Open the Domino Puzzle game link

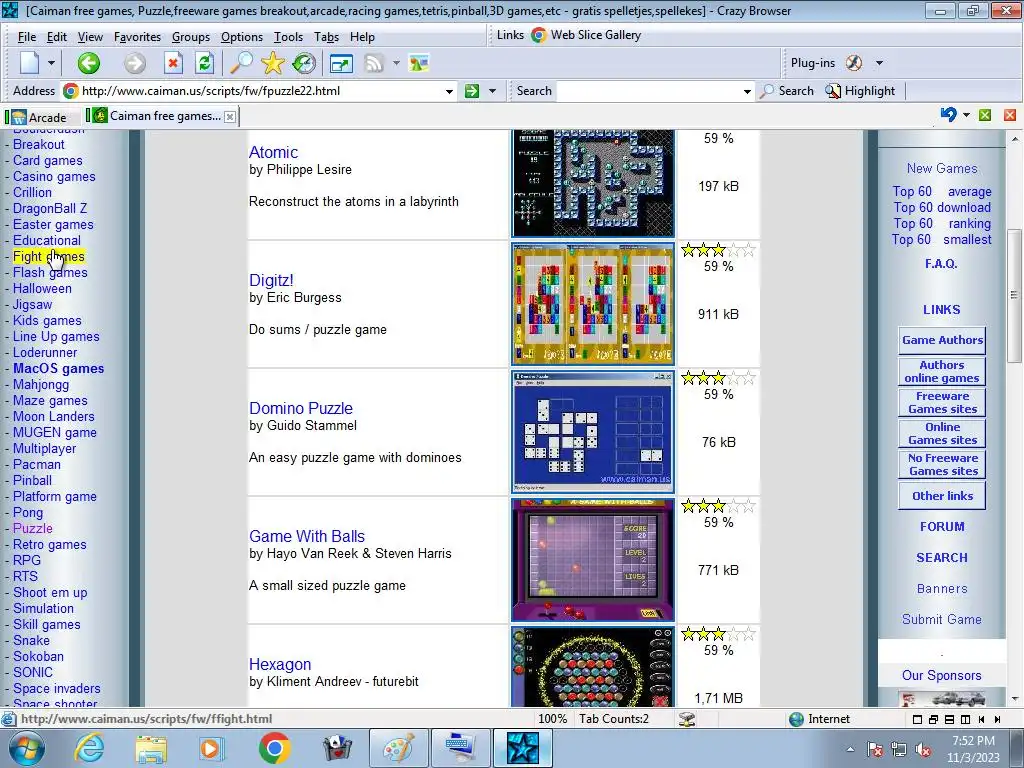(301, 408)
